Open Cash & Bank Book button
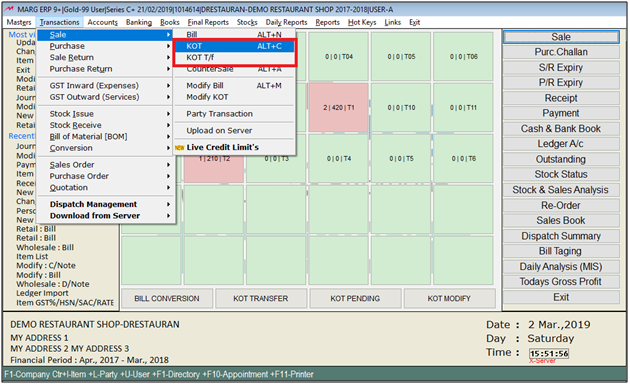The height and width of the screenshot is (384, 630). click(561, 129)
